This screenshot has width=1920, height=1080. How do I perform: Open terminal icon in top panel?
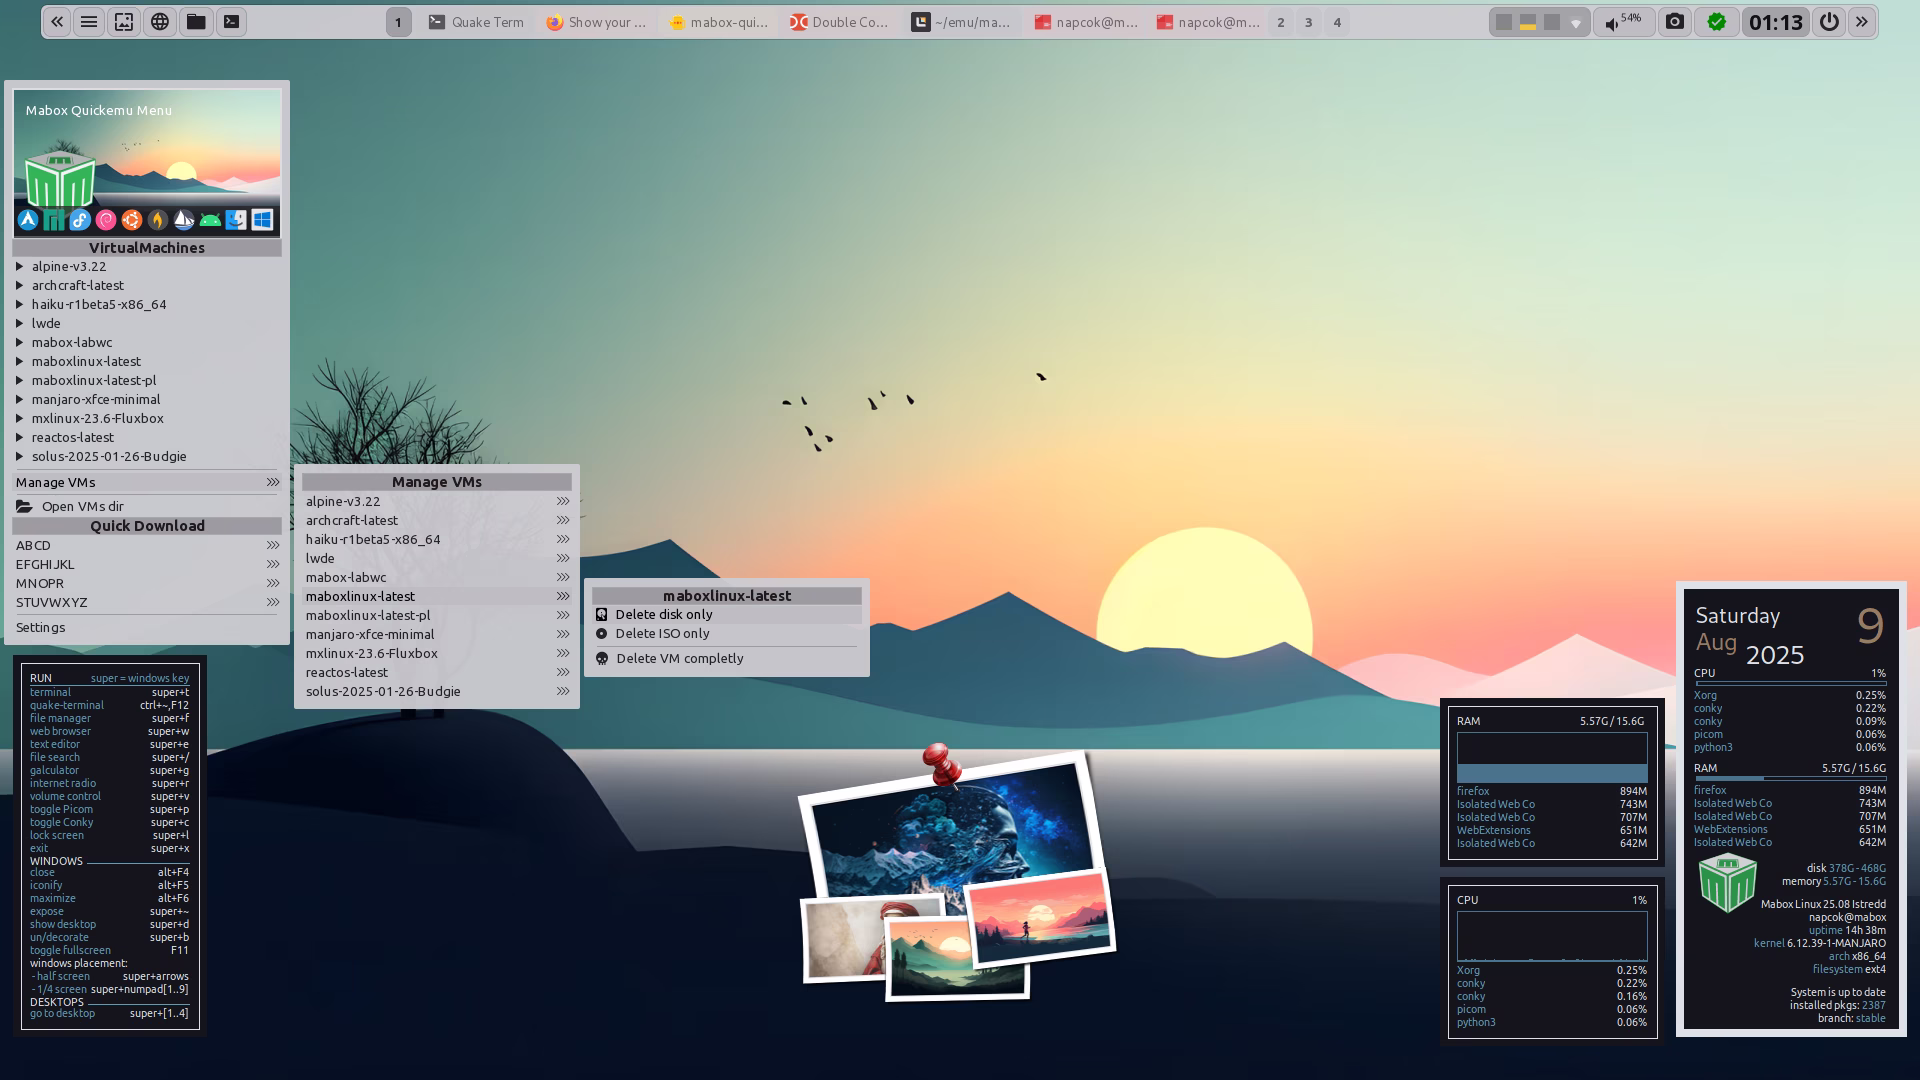pos(231,22)
